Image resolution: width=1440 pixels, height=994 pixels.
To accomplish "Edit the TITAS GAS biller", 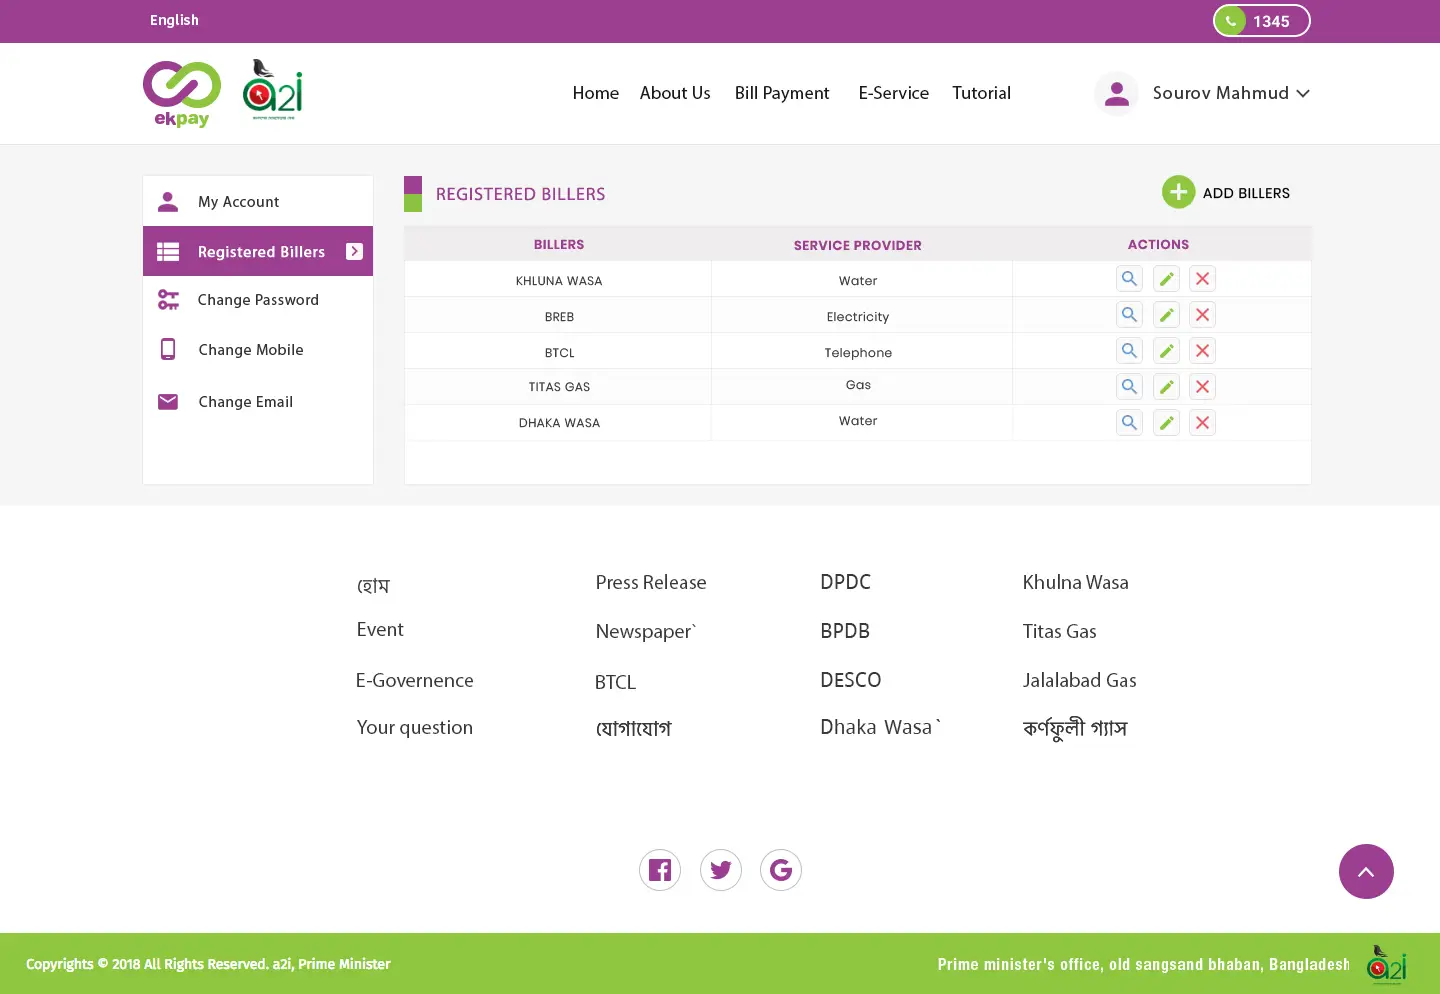I will [1166, 387].
